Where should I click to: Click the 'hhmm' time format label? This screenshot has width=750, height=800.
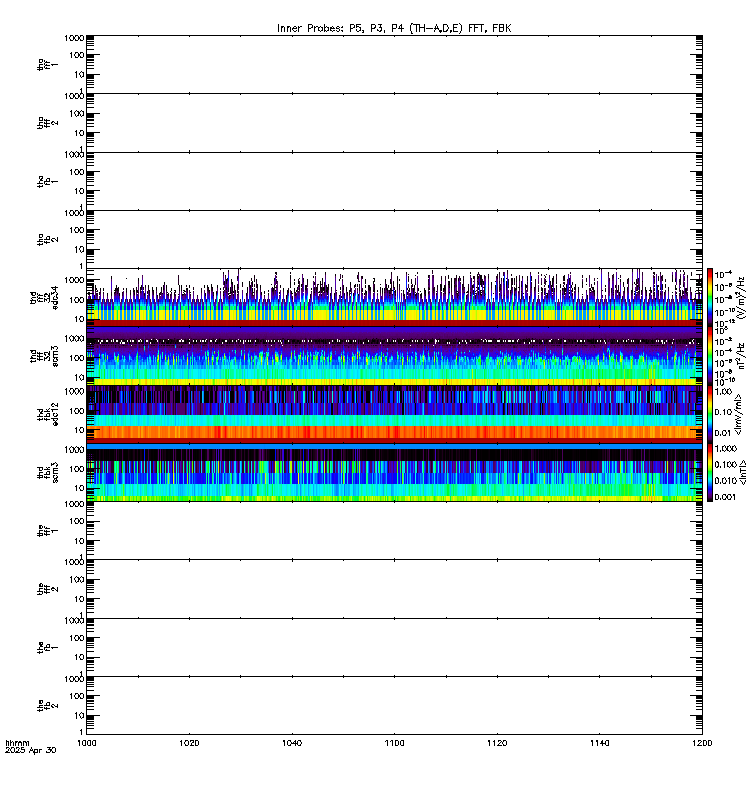coord(17,743)
